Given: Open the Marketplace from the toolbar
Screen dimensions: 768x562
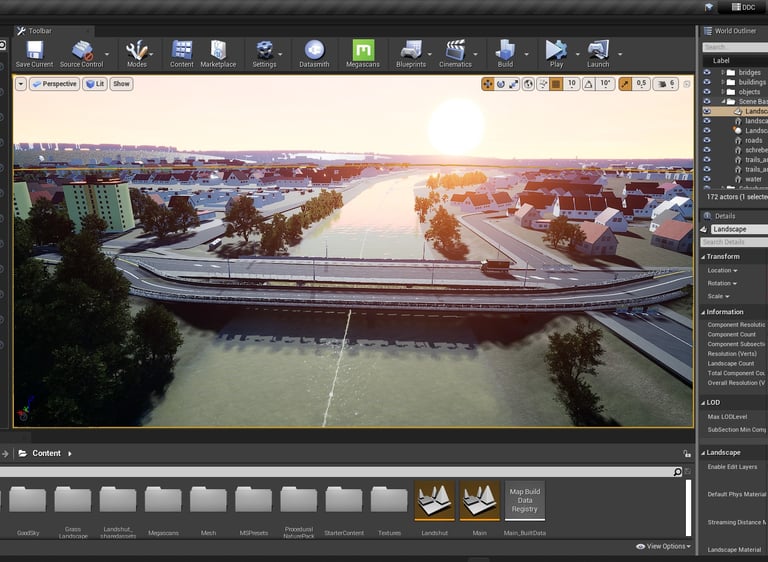Looking at the screenshot, I should pos(218,51).
